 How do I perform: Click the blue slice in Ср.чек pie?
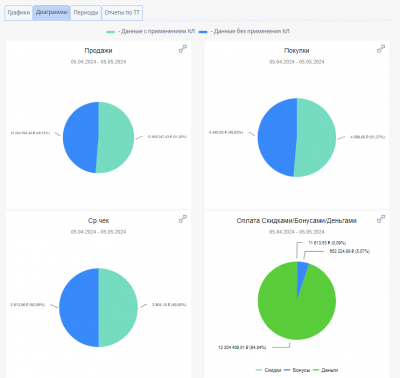coord(79,307)
